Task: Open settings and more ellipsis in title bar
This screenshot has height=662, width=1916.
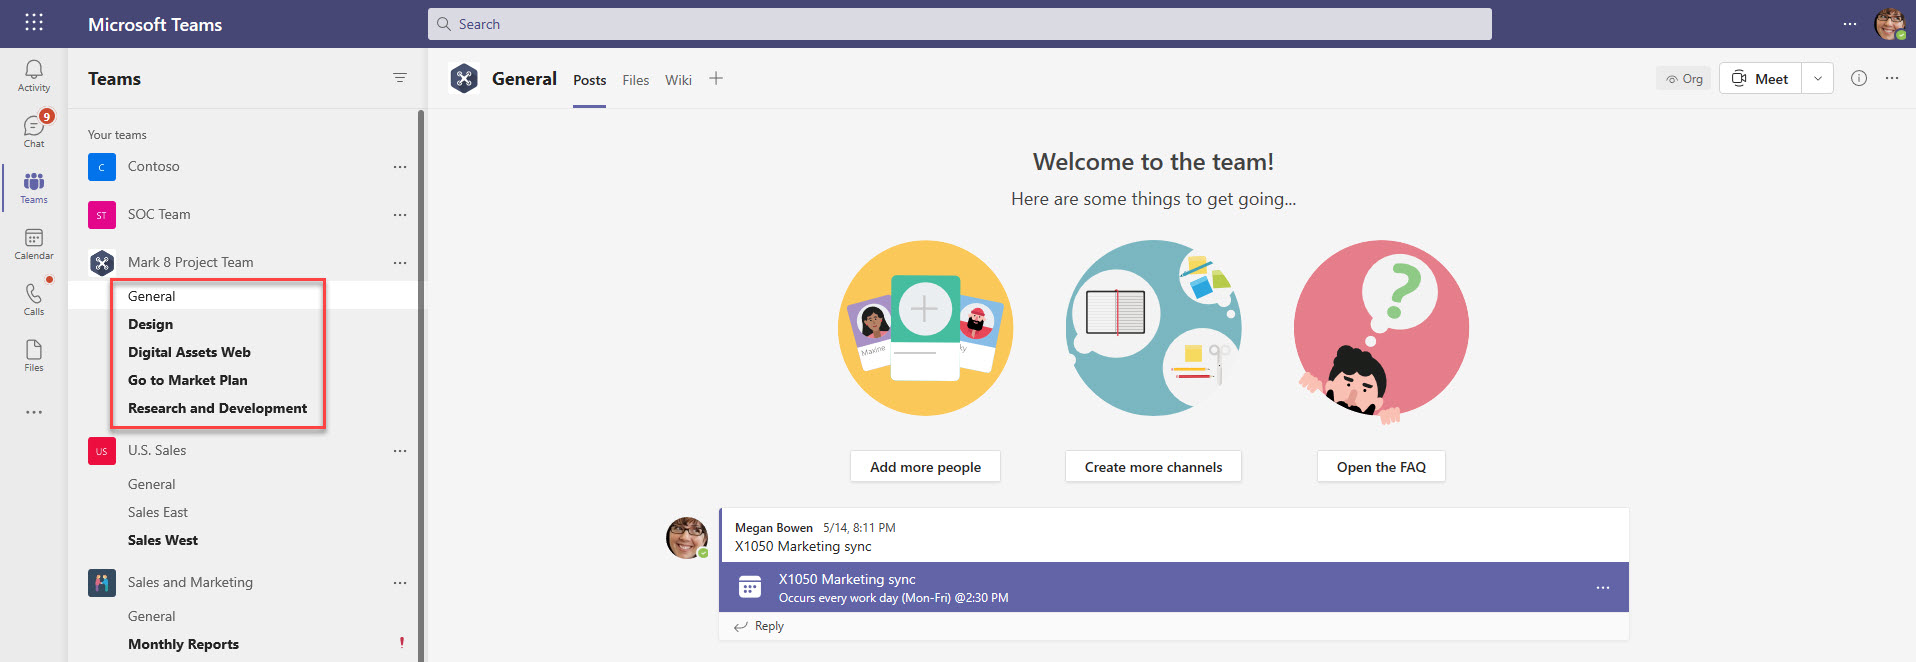Action: (x=1850, y=24)
